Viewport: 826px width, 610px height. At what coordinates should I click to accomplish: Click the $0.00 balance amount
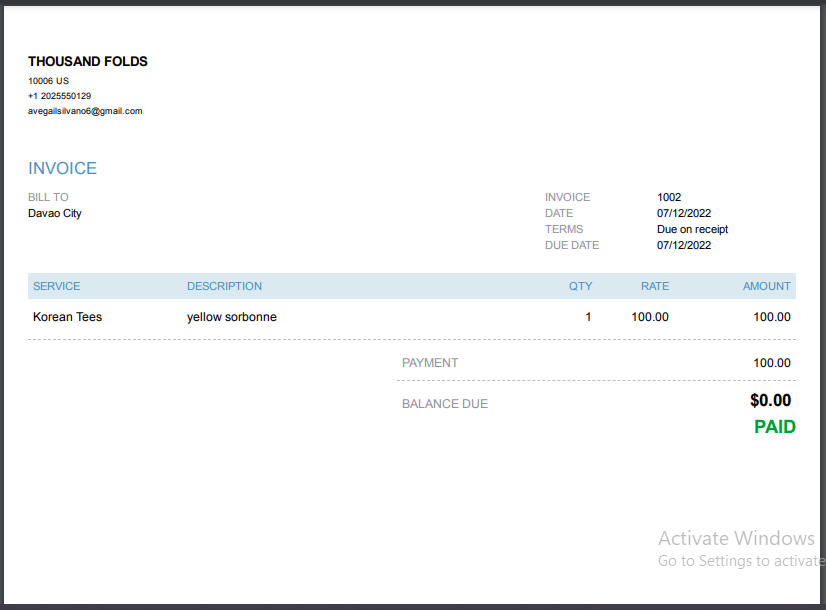771,400
